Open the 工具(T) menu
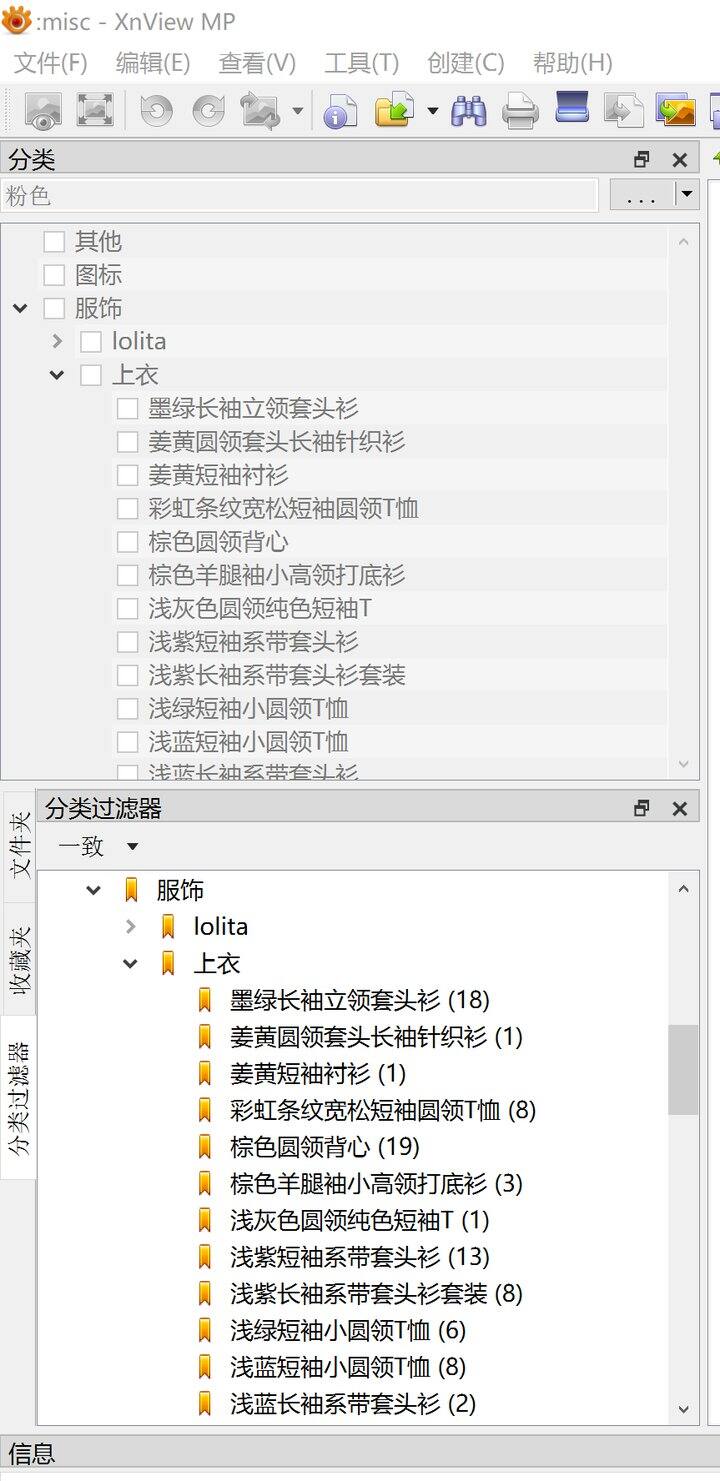 [x=361, y=63]
